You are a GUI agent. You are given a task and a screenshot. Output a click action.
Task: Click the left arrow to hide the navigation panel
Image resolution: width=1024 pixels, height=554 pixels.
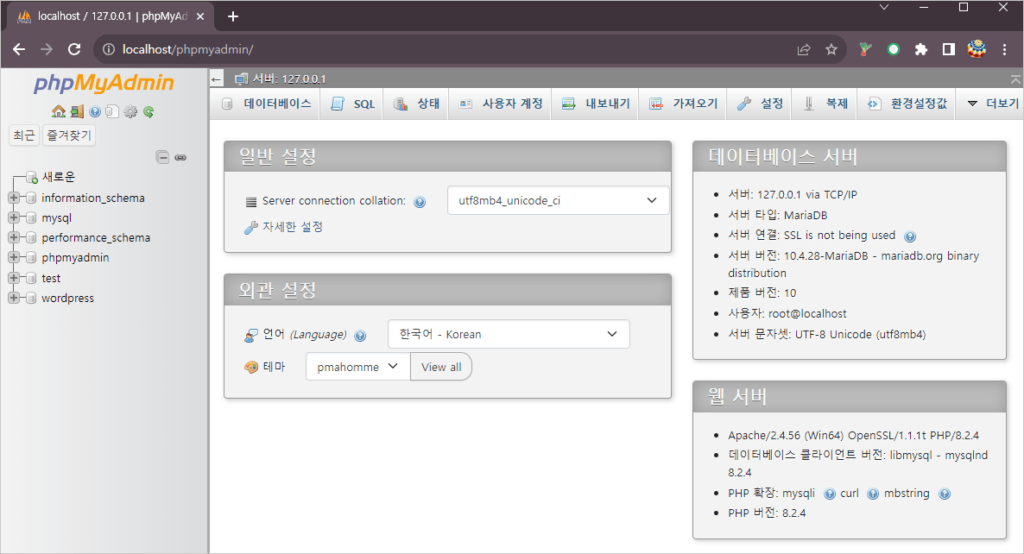(217, 79)
